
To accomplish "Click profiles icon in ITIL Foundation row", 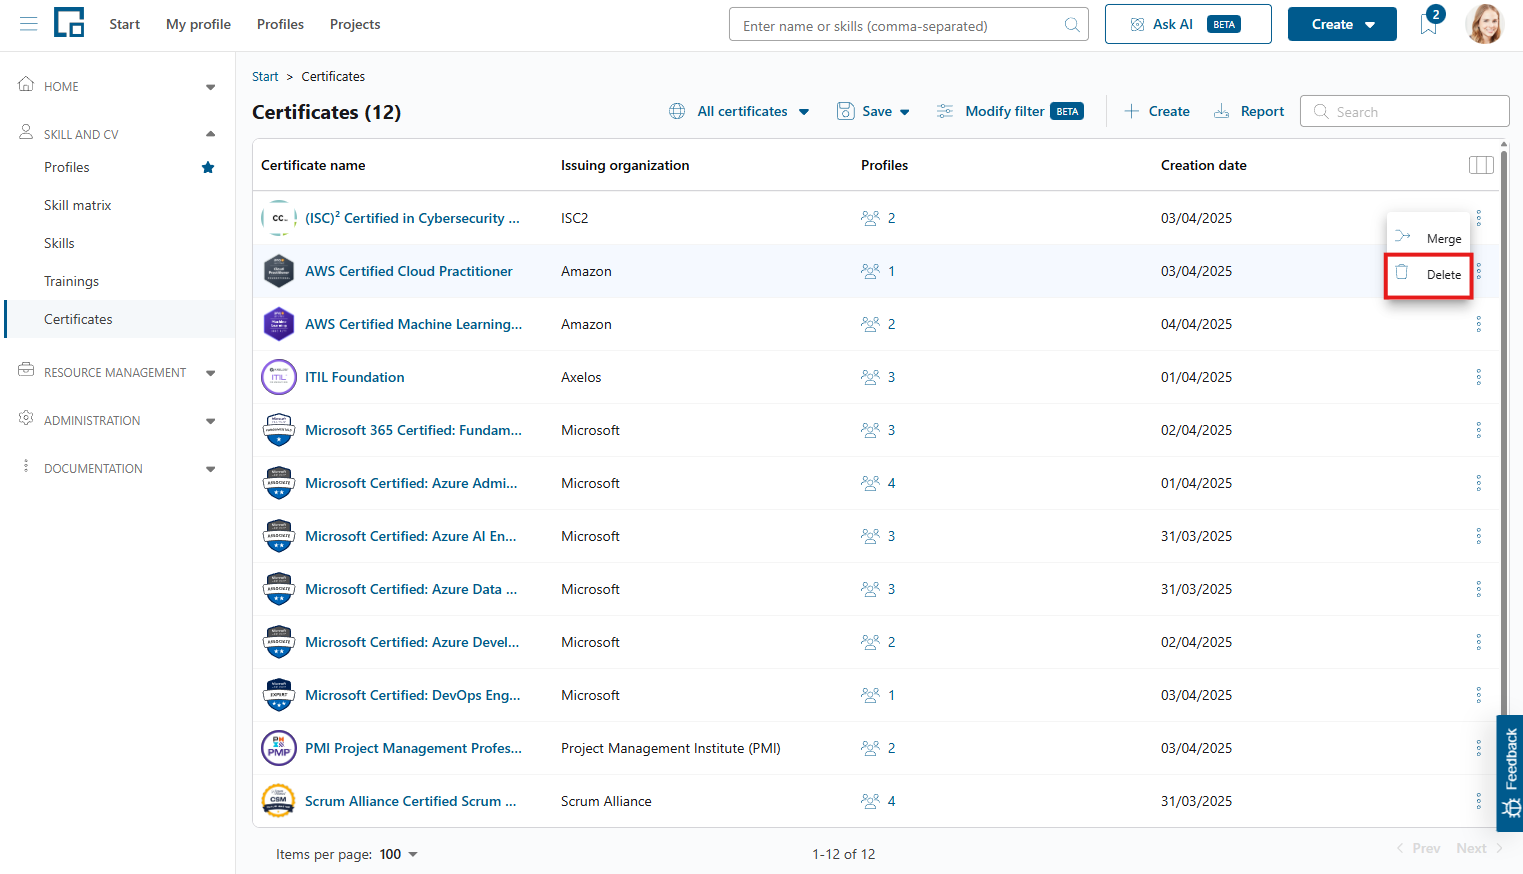I will pyautogui.click(x=870, y=377).
